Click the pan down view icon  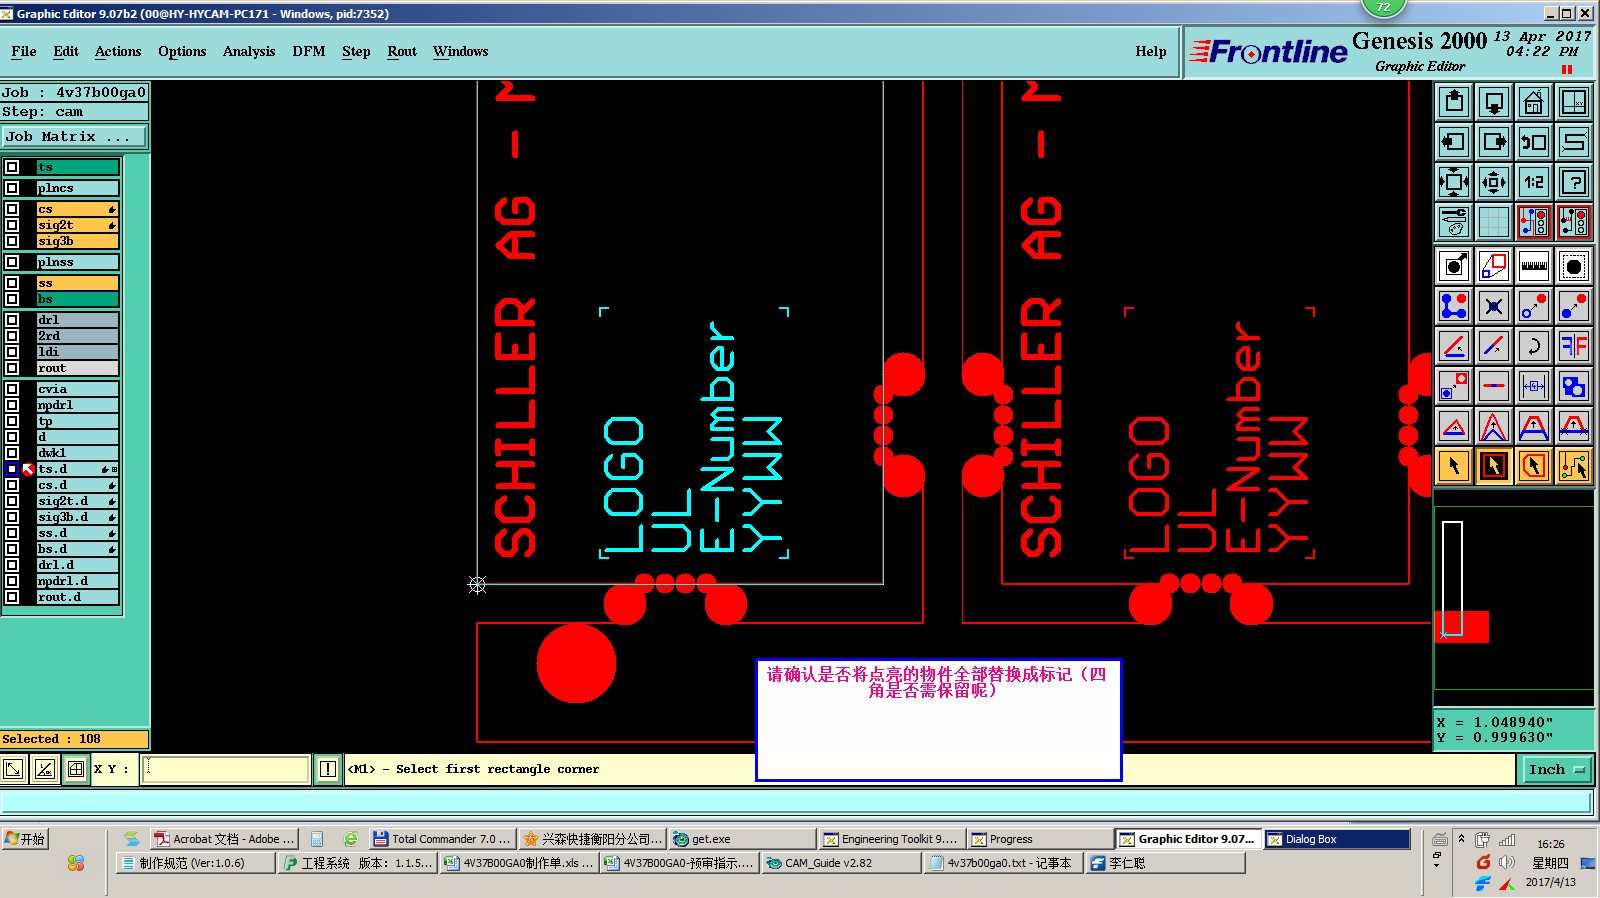(x=1494, y=102)
